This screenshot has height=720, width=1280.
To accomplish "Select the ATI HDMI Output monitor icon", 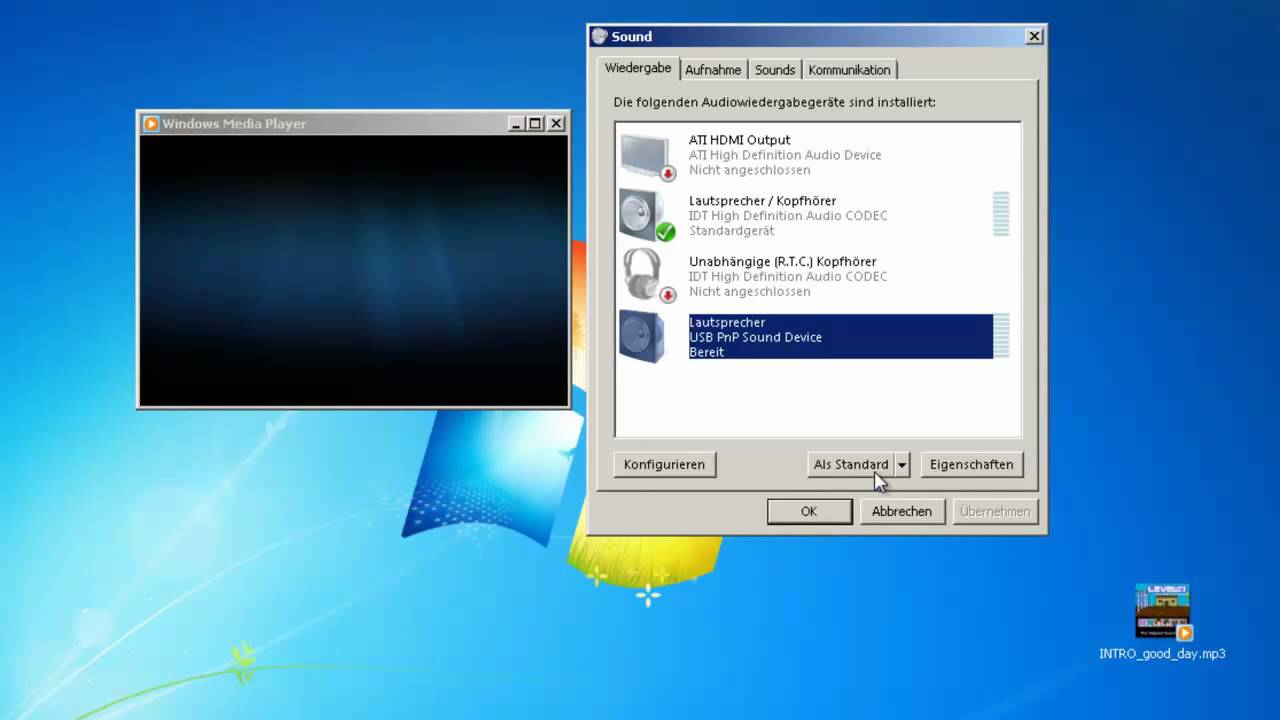I will point(647,156).
